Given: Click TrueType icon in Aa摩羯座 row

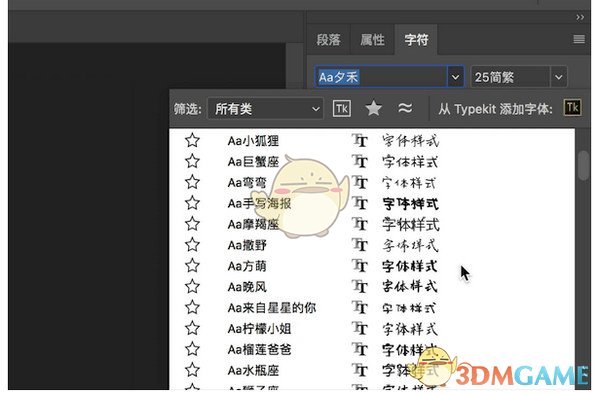Looking at the screenshot, I should [360, 224].
